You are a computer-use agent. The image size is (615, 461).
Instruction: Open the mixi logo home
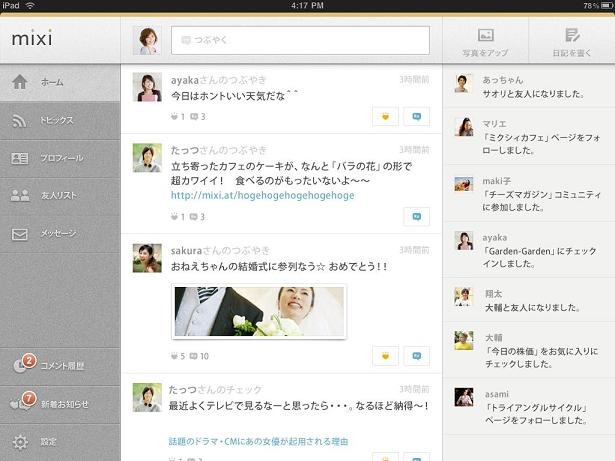tap(32, 38)
